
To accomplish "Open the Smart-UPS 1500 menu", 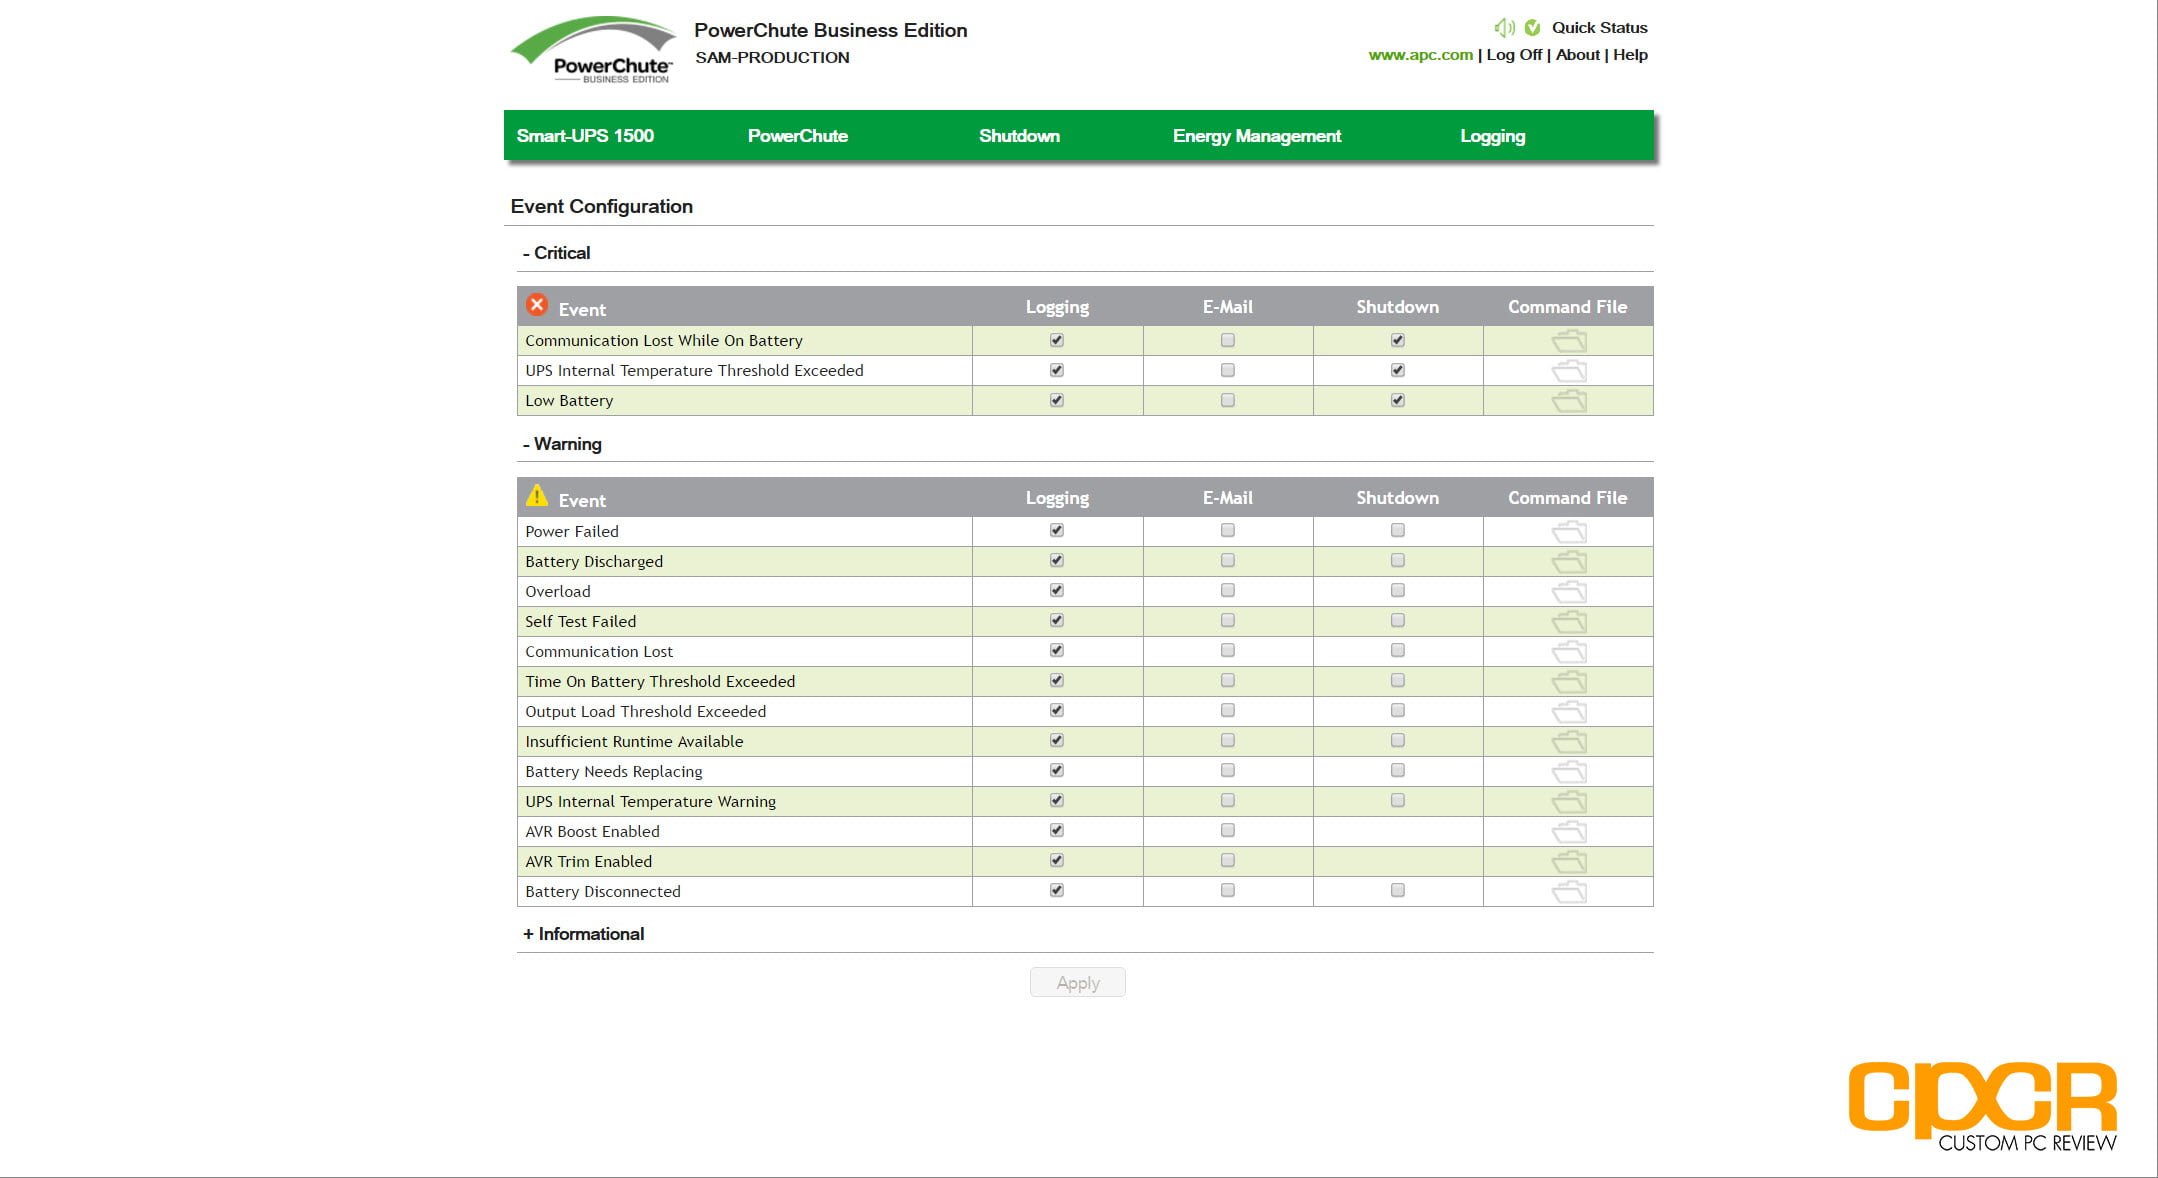I will point(585,136).
